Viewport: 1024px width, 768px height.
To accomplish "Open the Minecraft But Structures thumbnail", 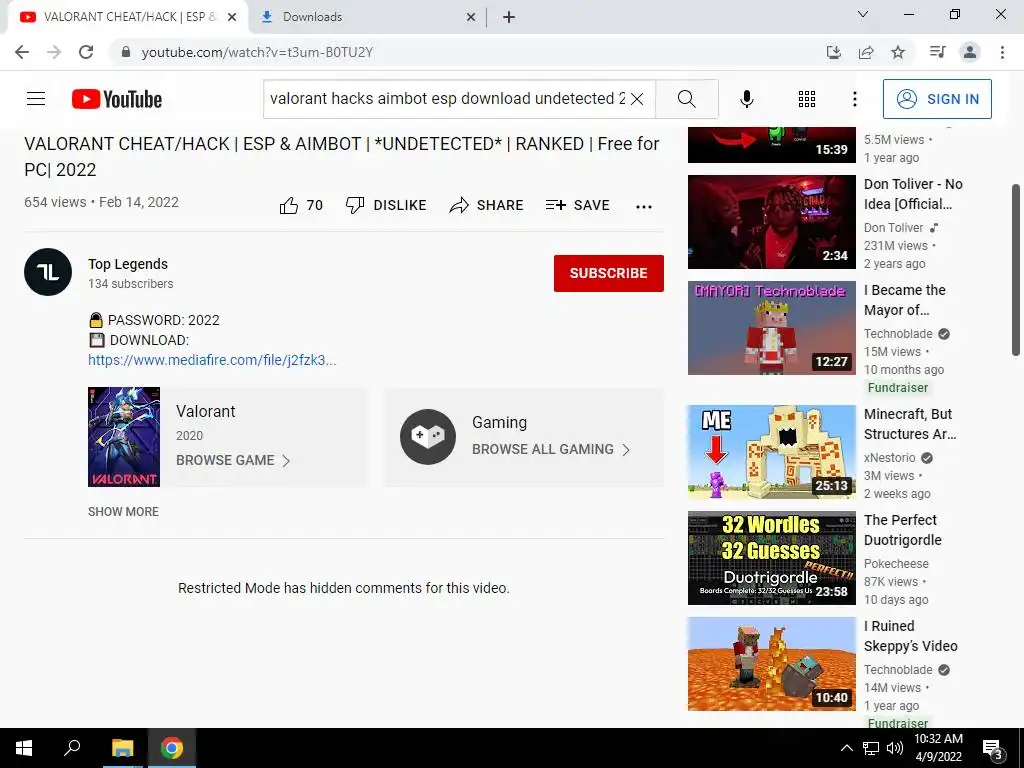I will pyautogui.click(x=771, y=452).
